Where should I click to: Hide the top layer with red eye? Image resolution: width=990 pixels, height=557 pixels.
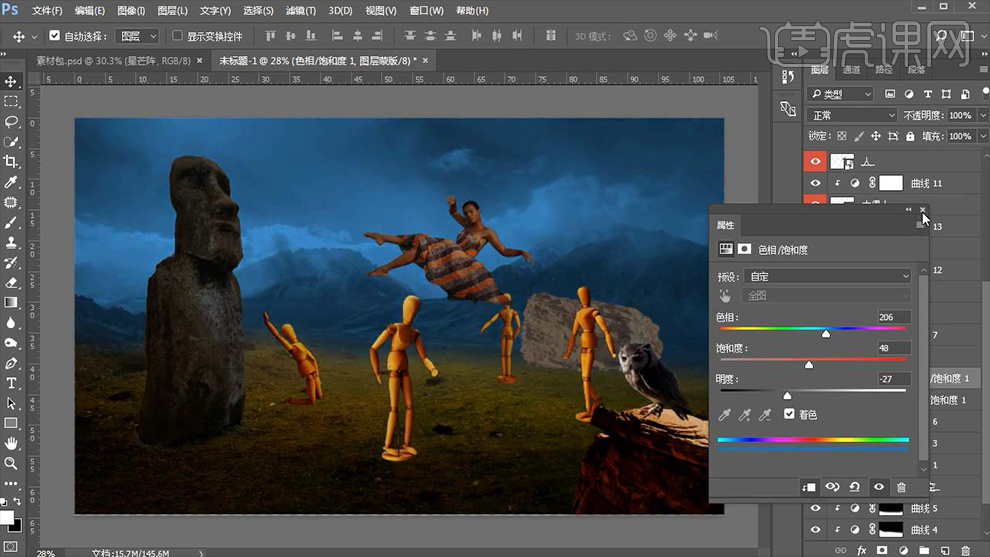[x=815, y=162]
